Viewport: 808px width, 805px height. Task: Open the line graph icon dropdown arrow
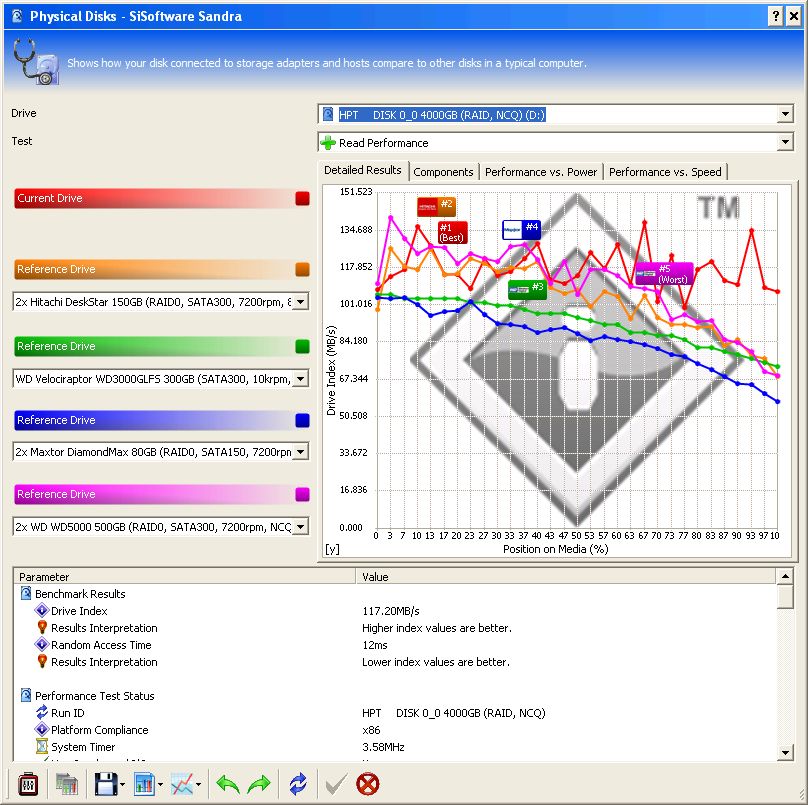tap(198, 784)
